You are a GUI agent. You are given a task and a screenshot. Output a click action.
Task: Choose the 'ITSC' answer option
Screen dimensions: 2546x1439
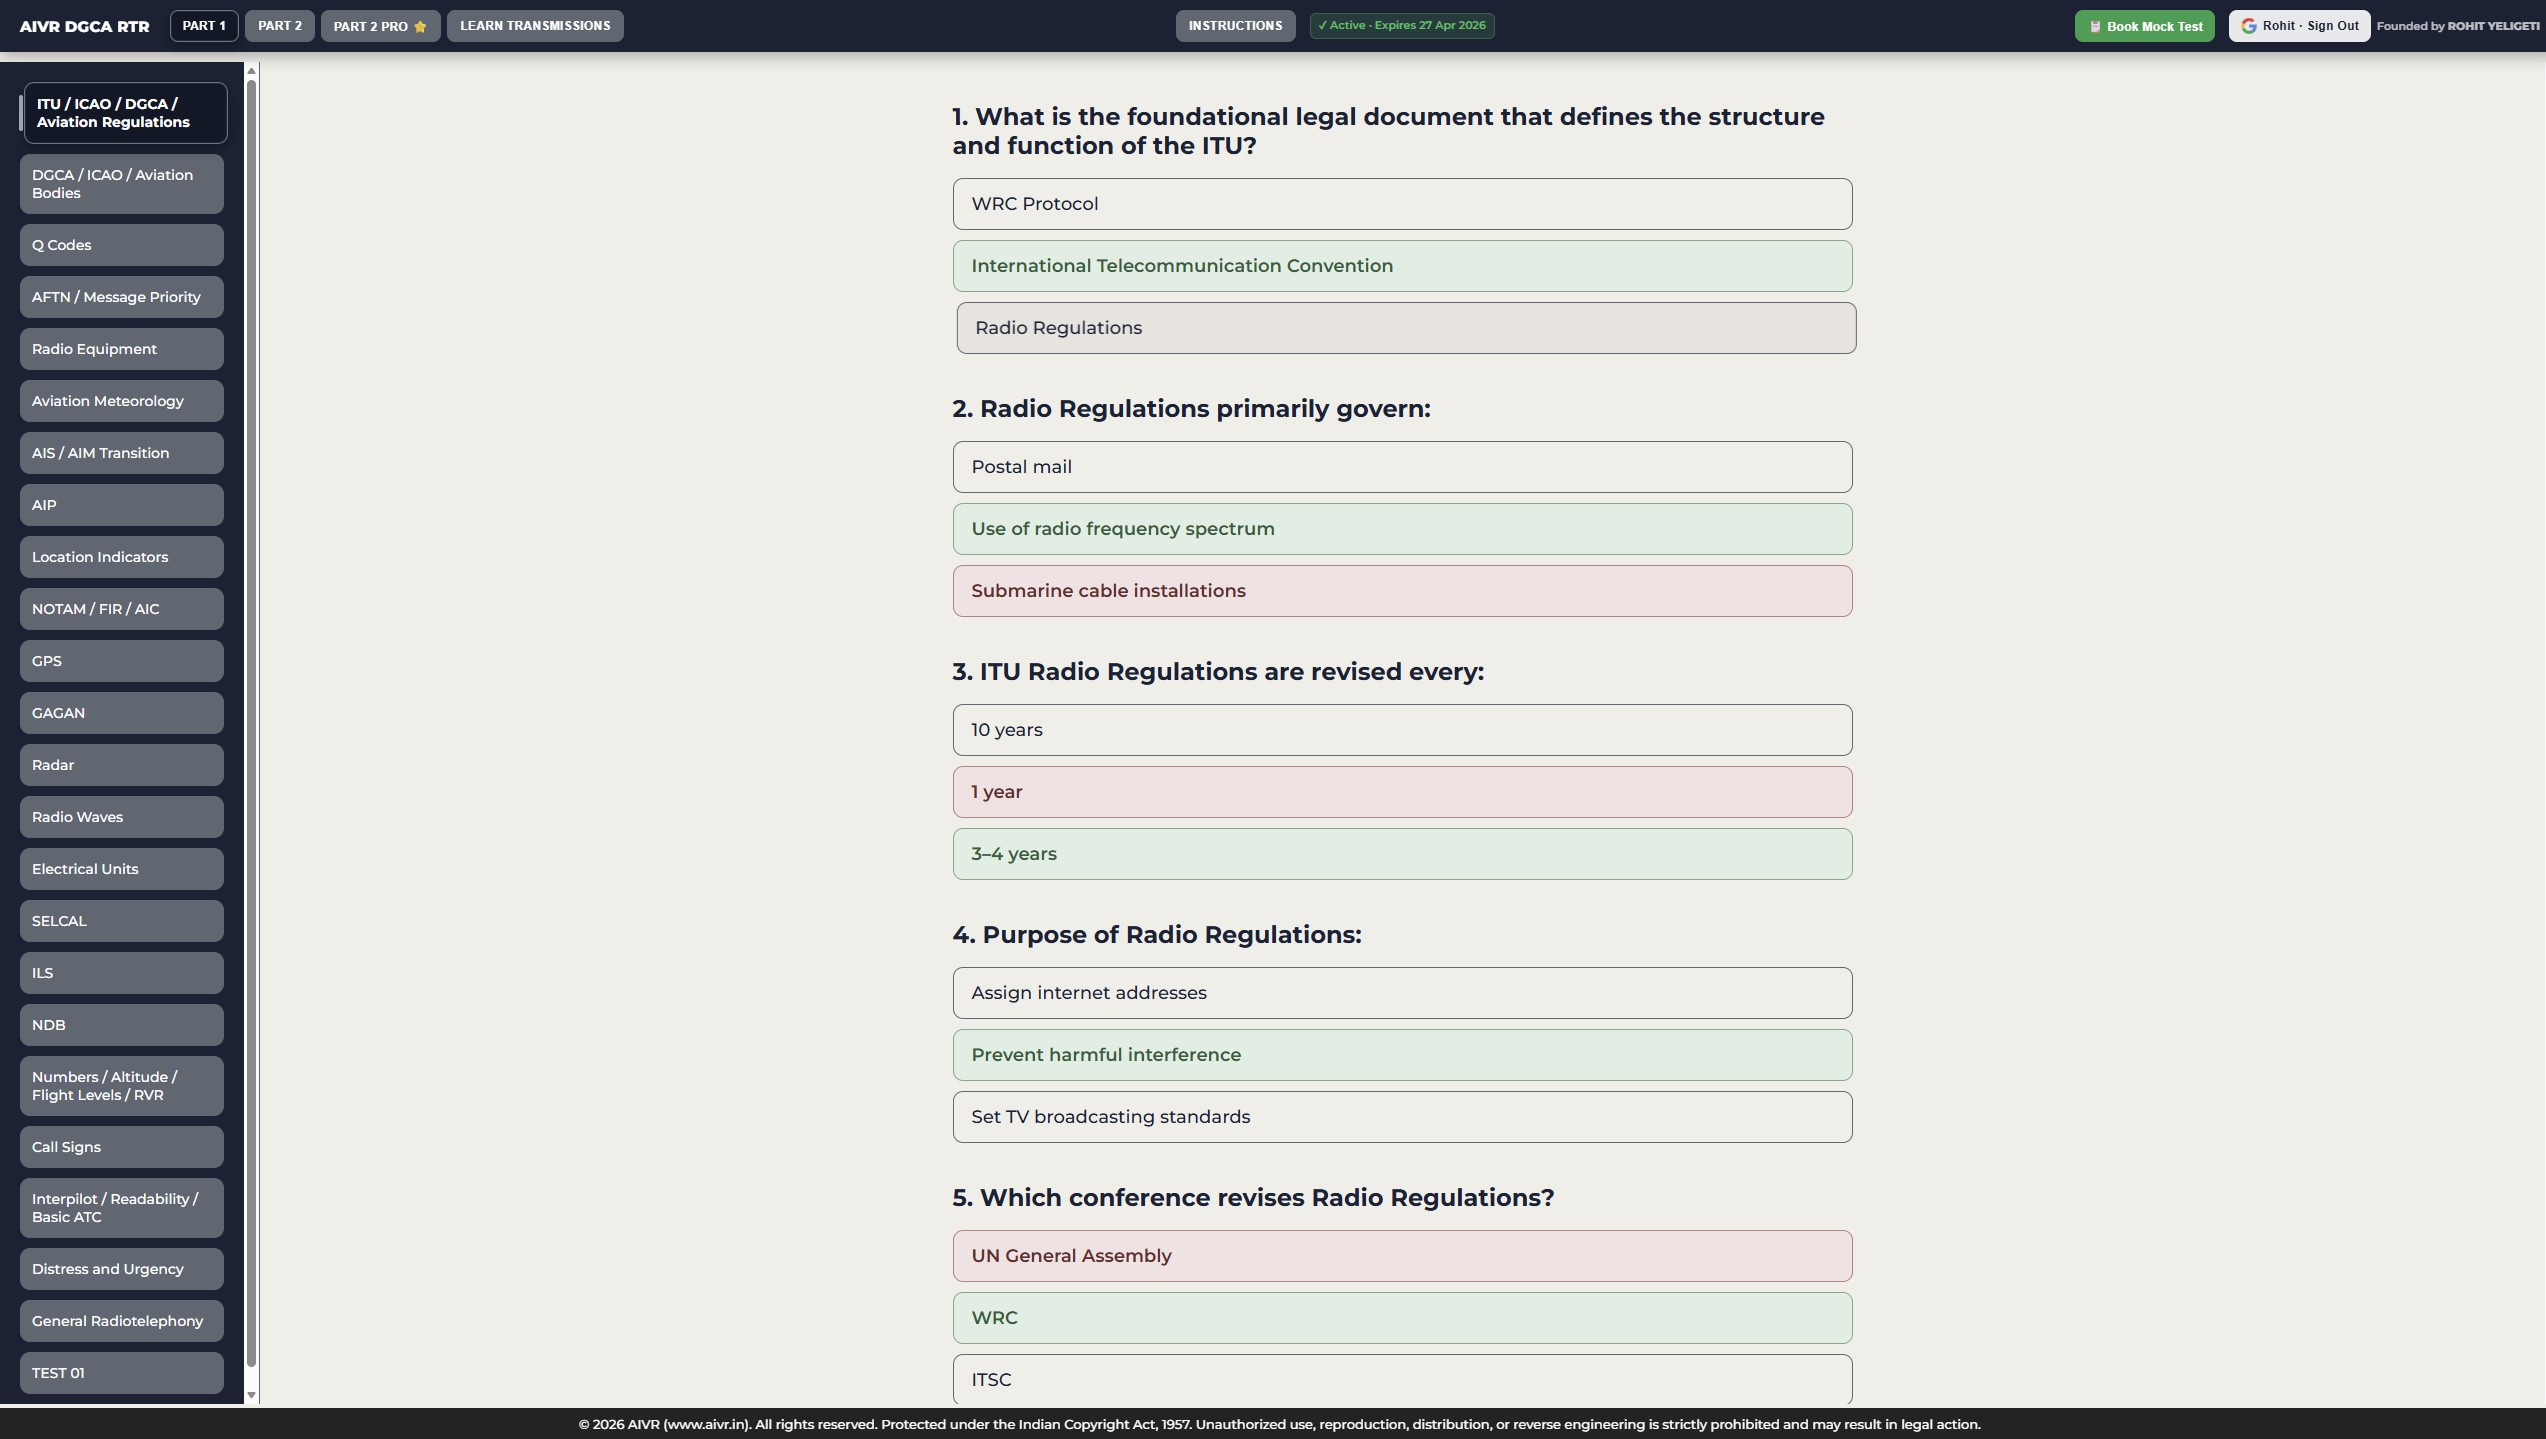tap(1401, 1379)
